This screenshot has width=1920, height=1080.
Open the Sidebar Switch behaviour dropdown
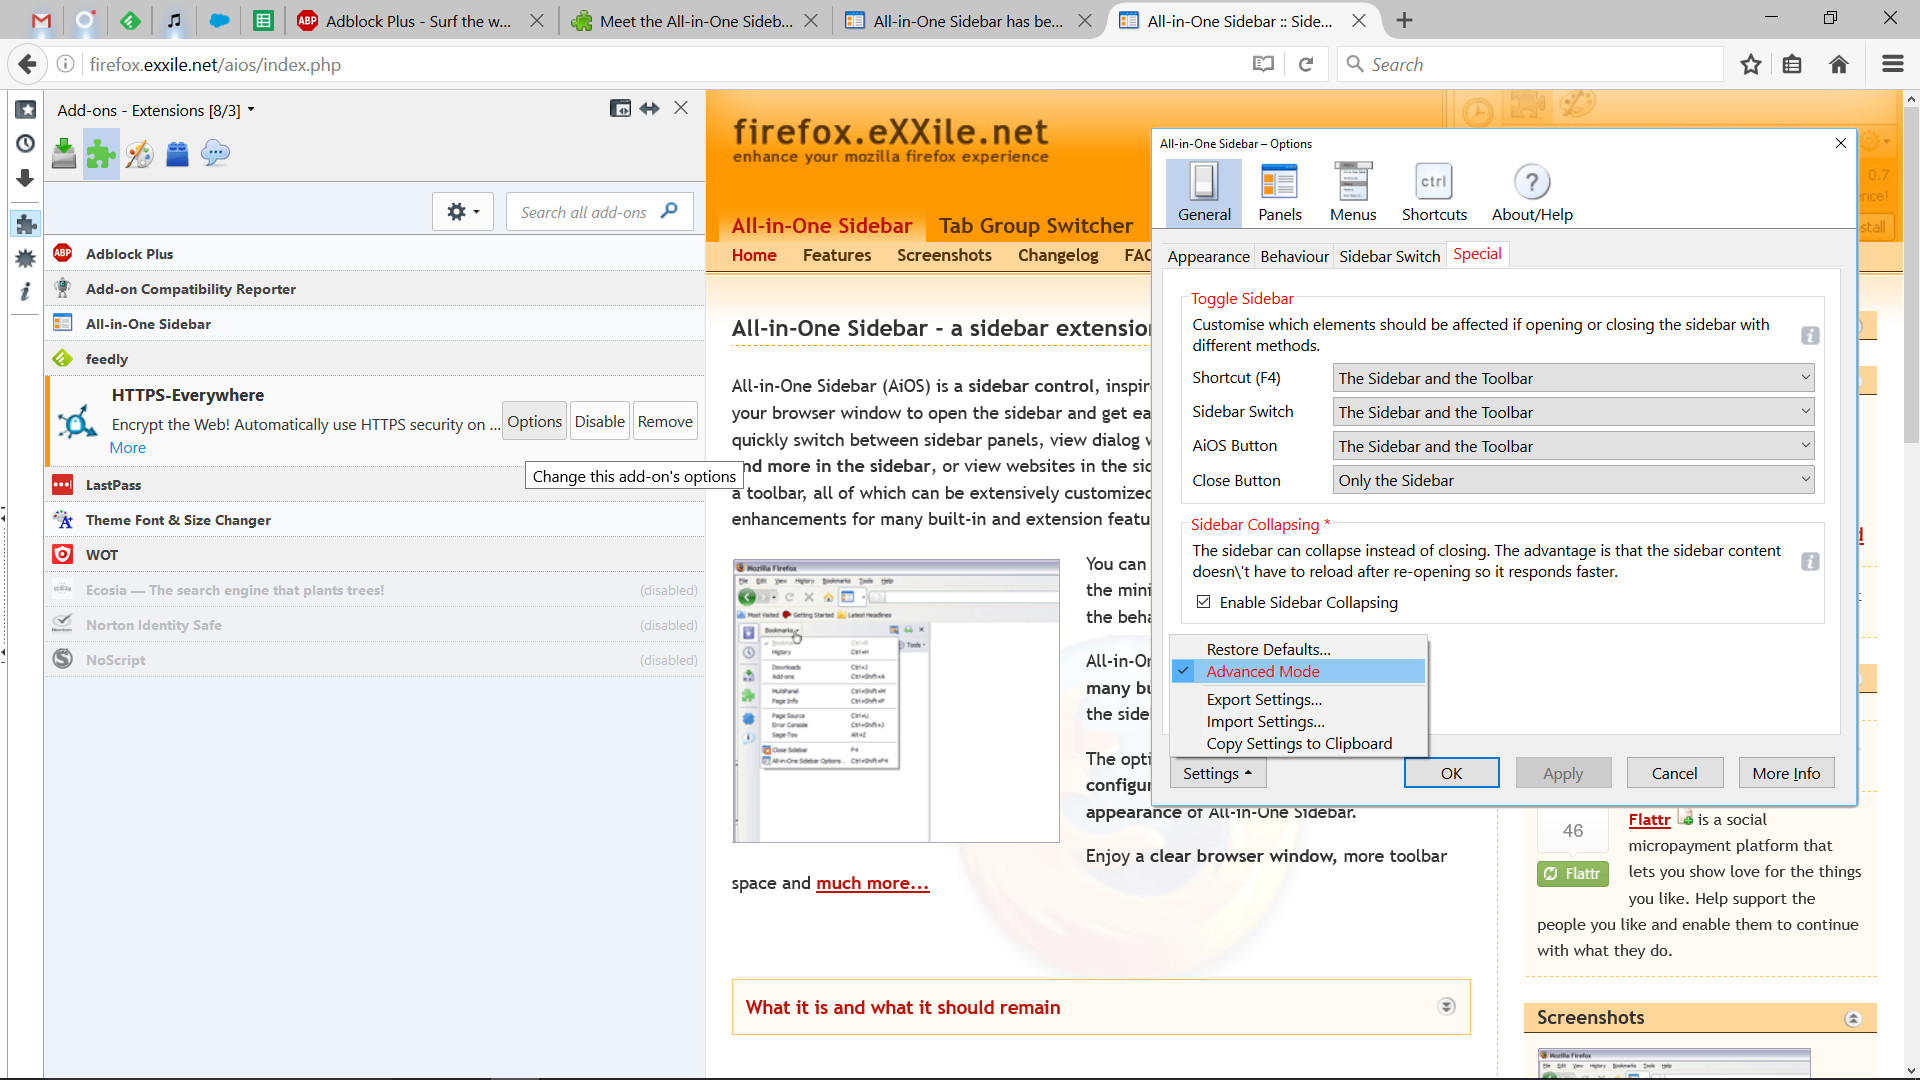pyautogui.click(x=1574, y=412)
